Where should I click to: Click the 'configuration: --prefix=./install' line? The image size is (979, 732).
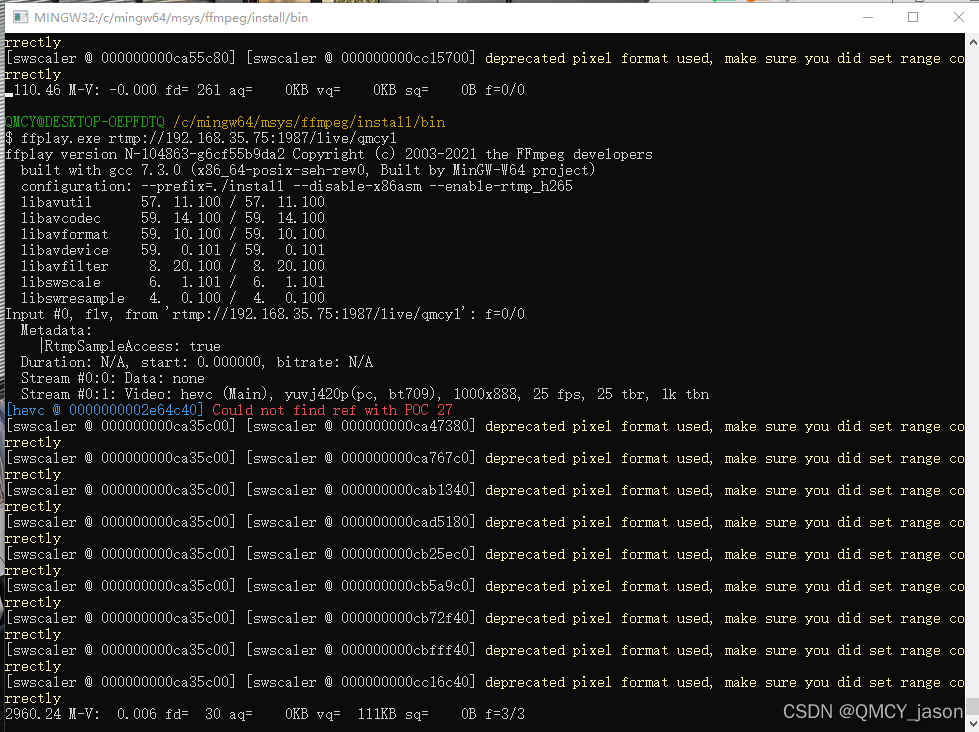click(x=297, y=186)
